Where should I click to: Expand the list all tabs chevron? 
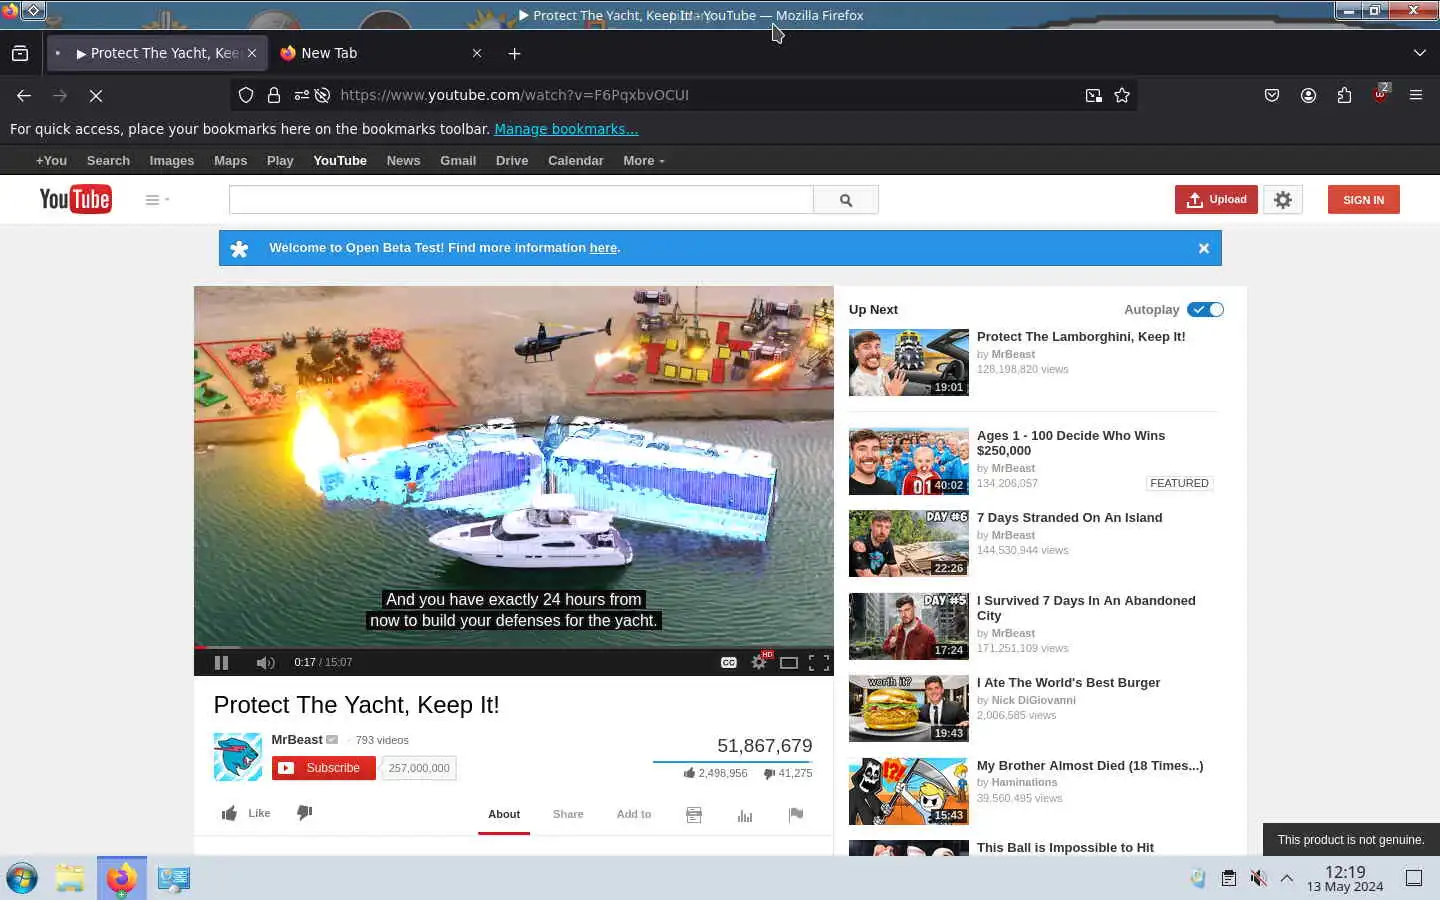1419,53
